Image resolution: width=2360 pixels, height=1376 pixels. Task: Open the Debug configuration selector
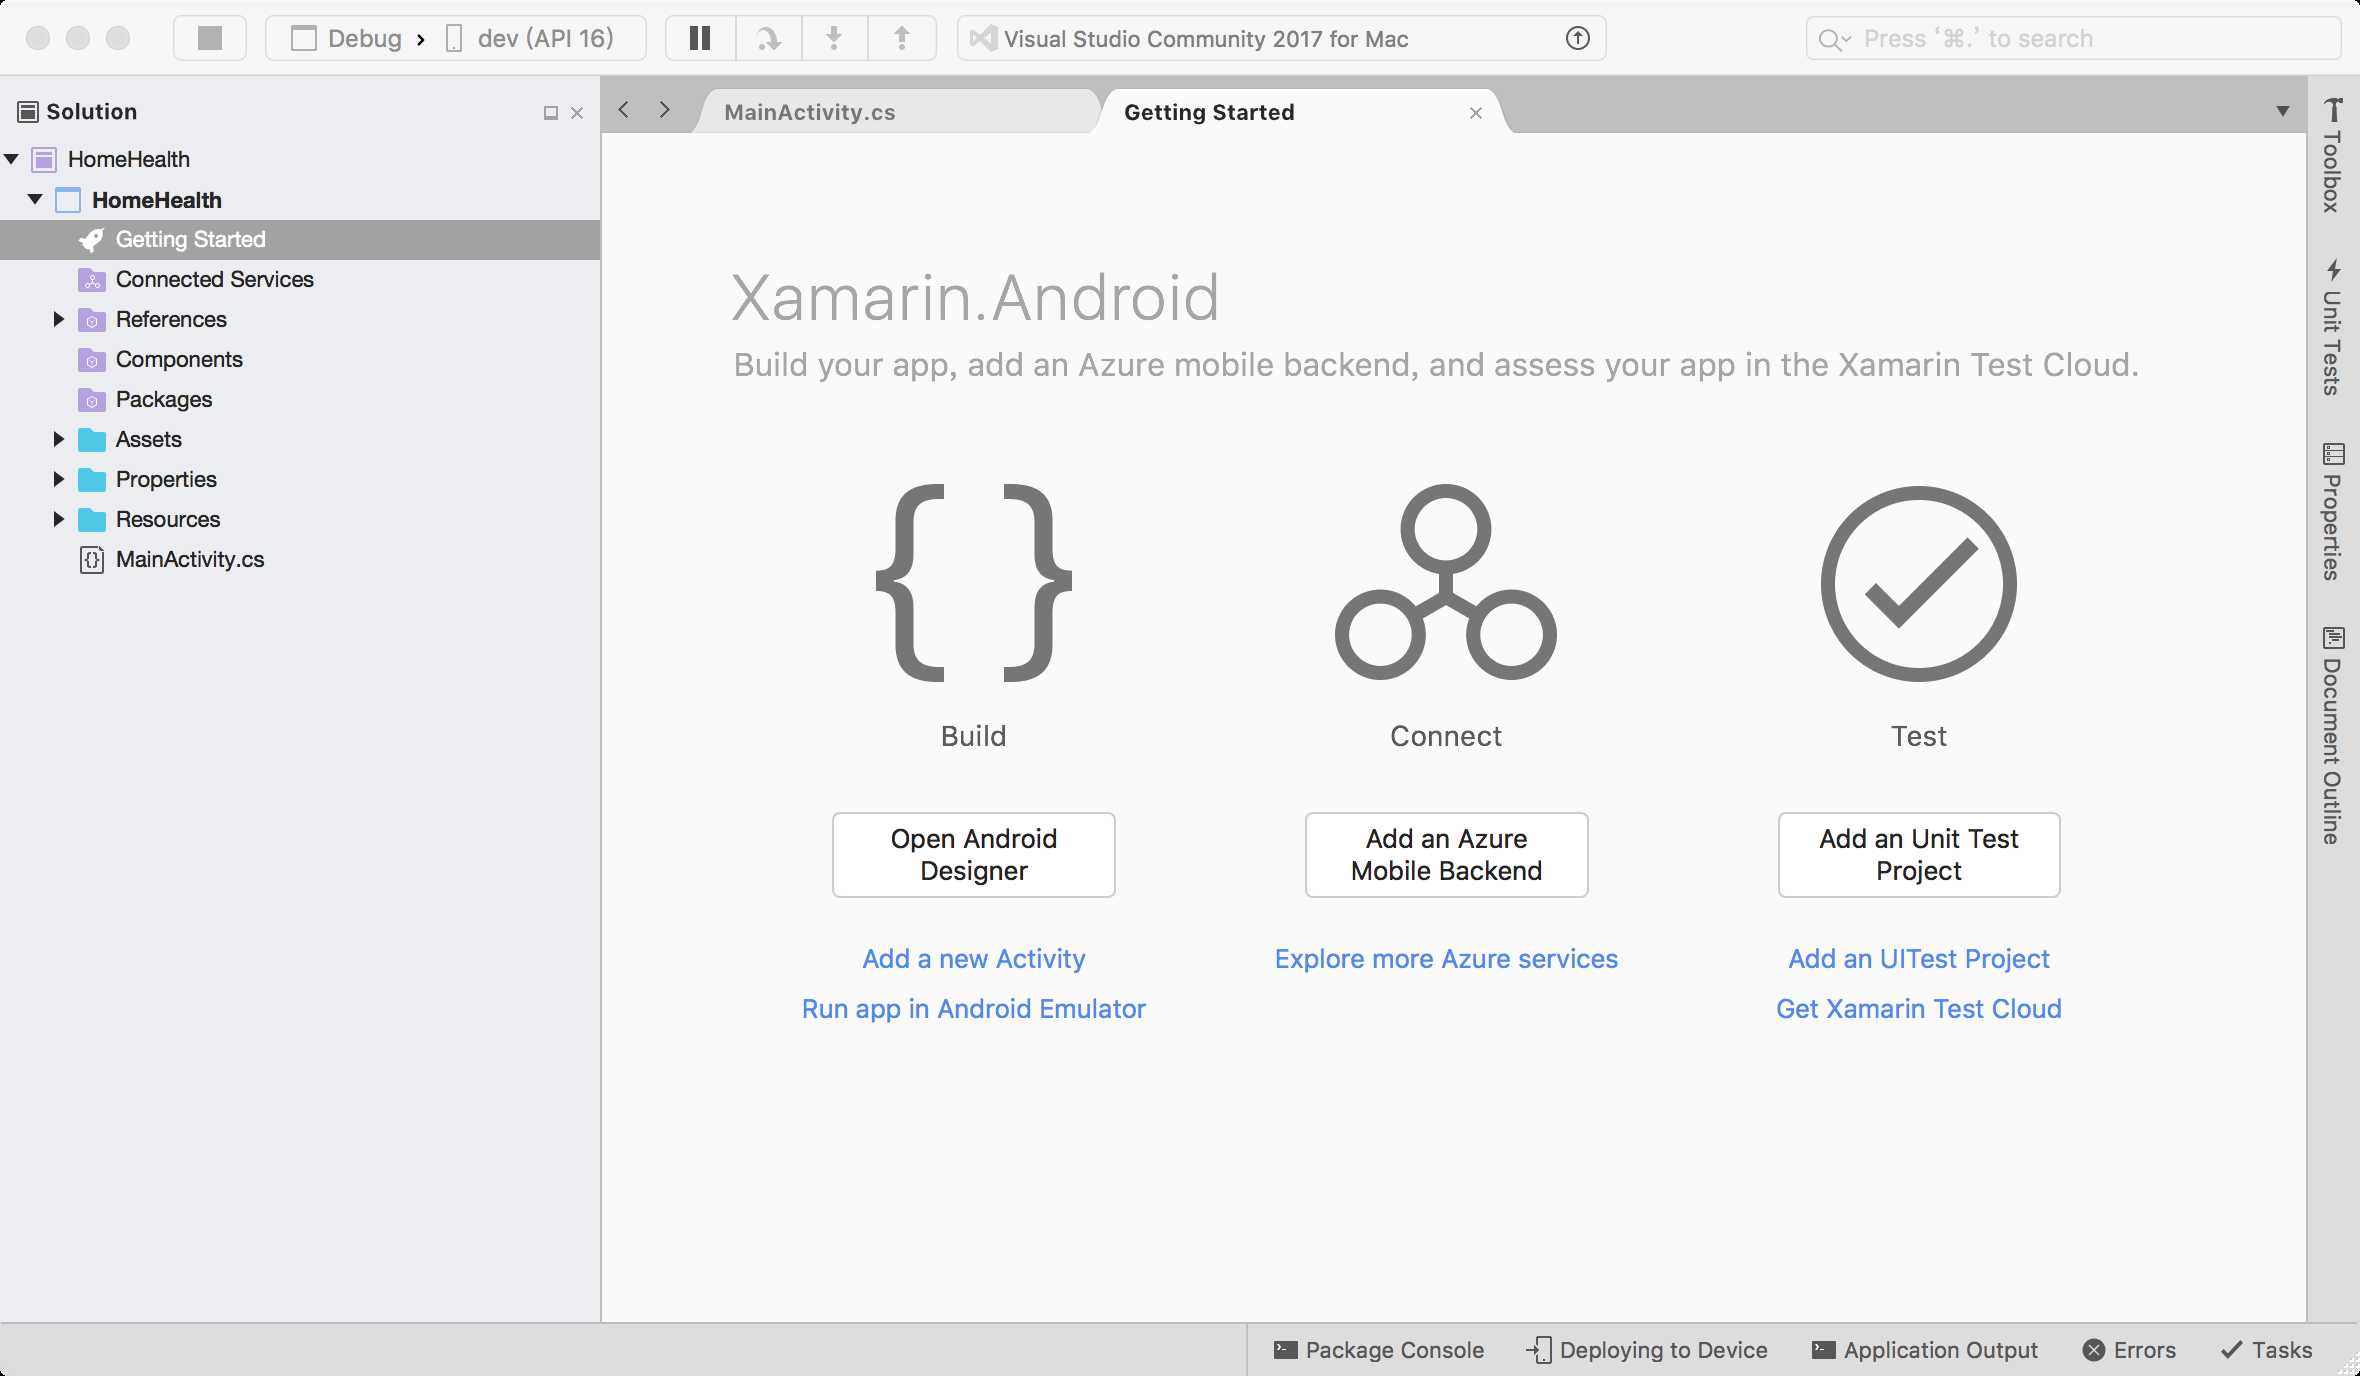(346, 38)
